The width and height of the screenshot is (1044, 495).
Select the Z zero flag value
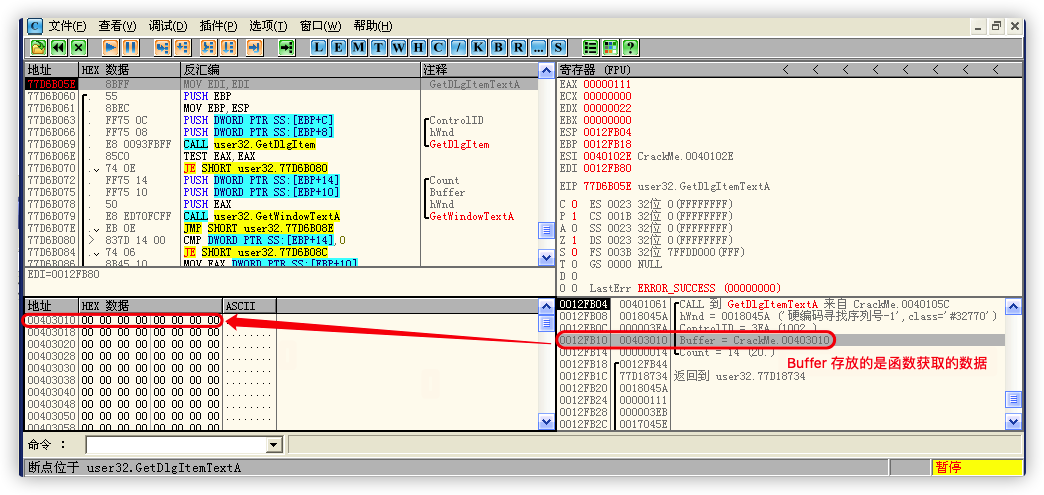coord(572,240)
